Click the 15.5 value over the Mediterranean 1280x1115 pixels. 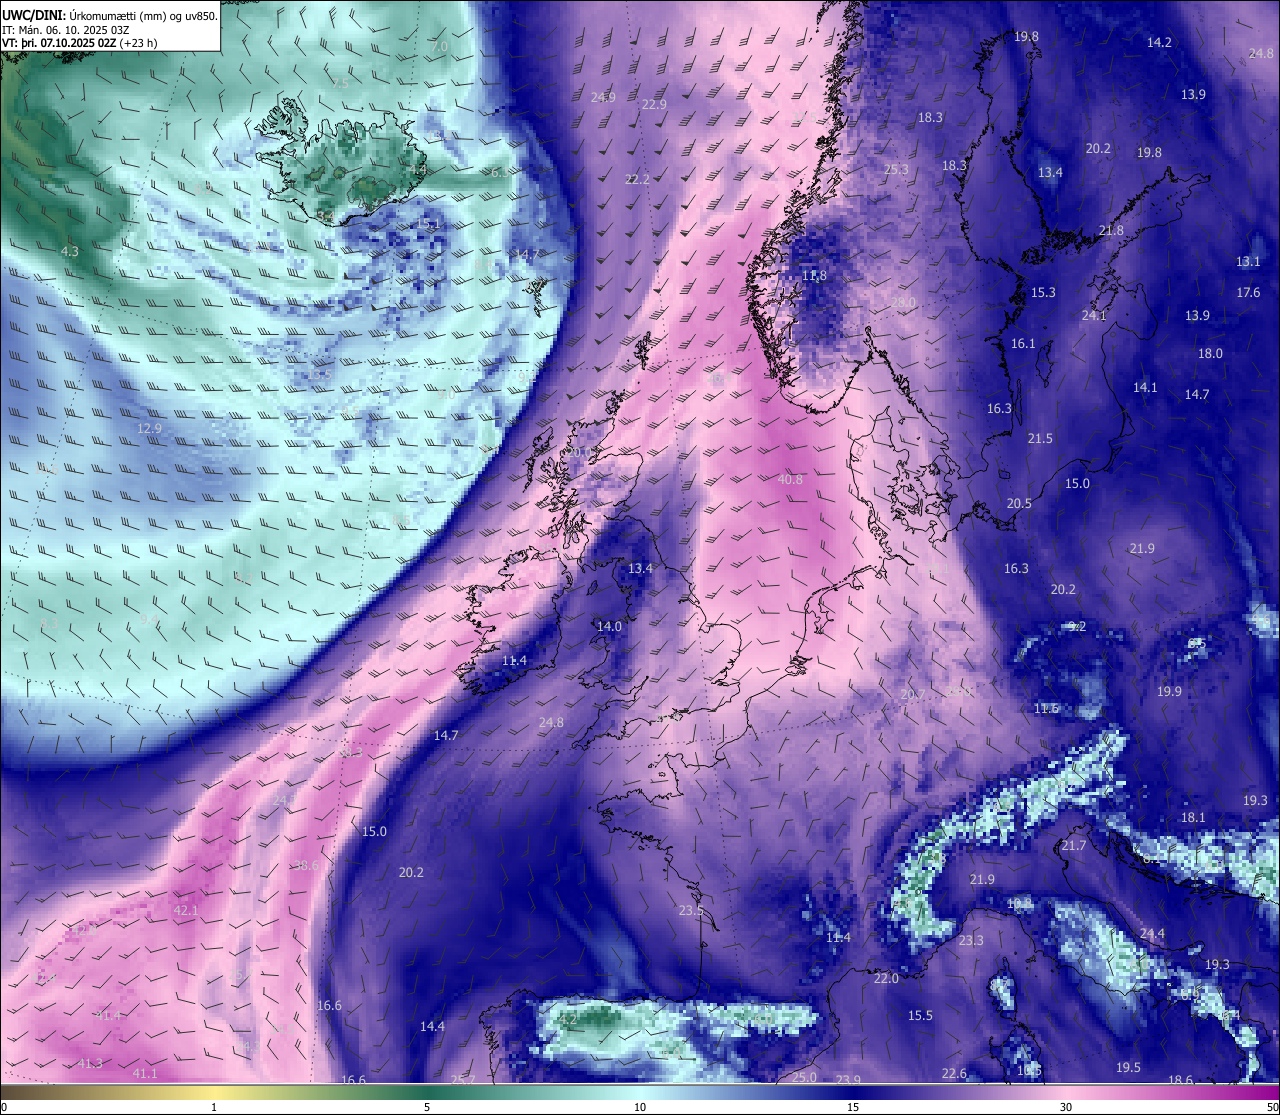[920, 1015]
